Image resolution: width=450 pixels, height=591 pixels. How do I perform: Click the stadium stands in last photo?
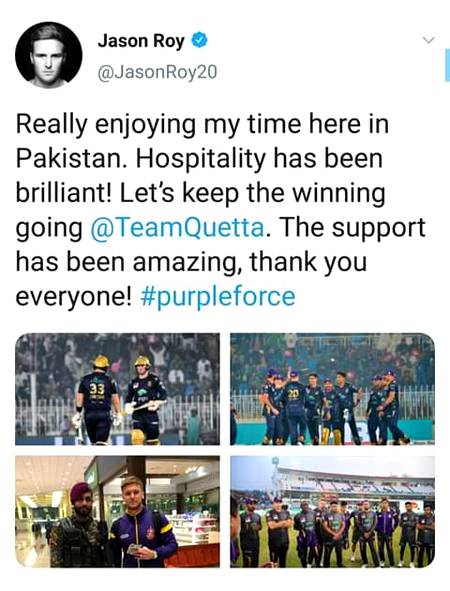click(354, 483)
